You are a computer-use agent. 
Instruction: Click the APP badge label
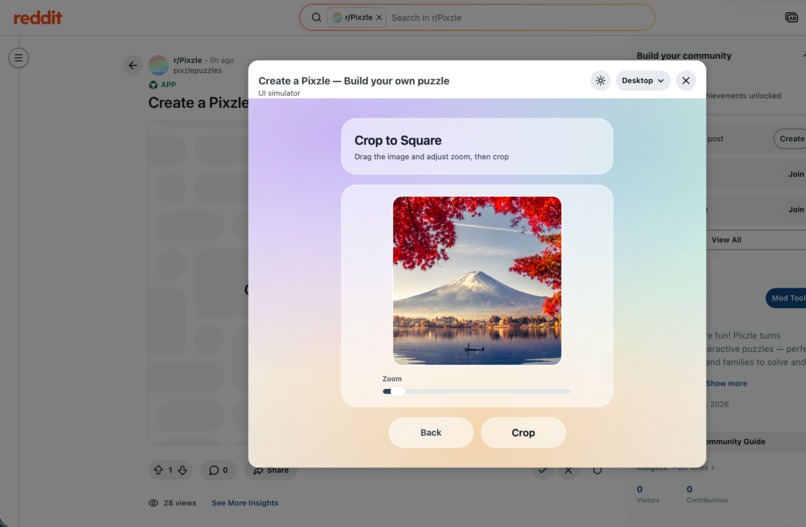(x=168, y=85)
